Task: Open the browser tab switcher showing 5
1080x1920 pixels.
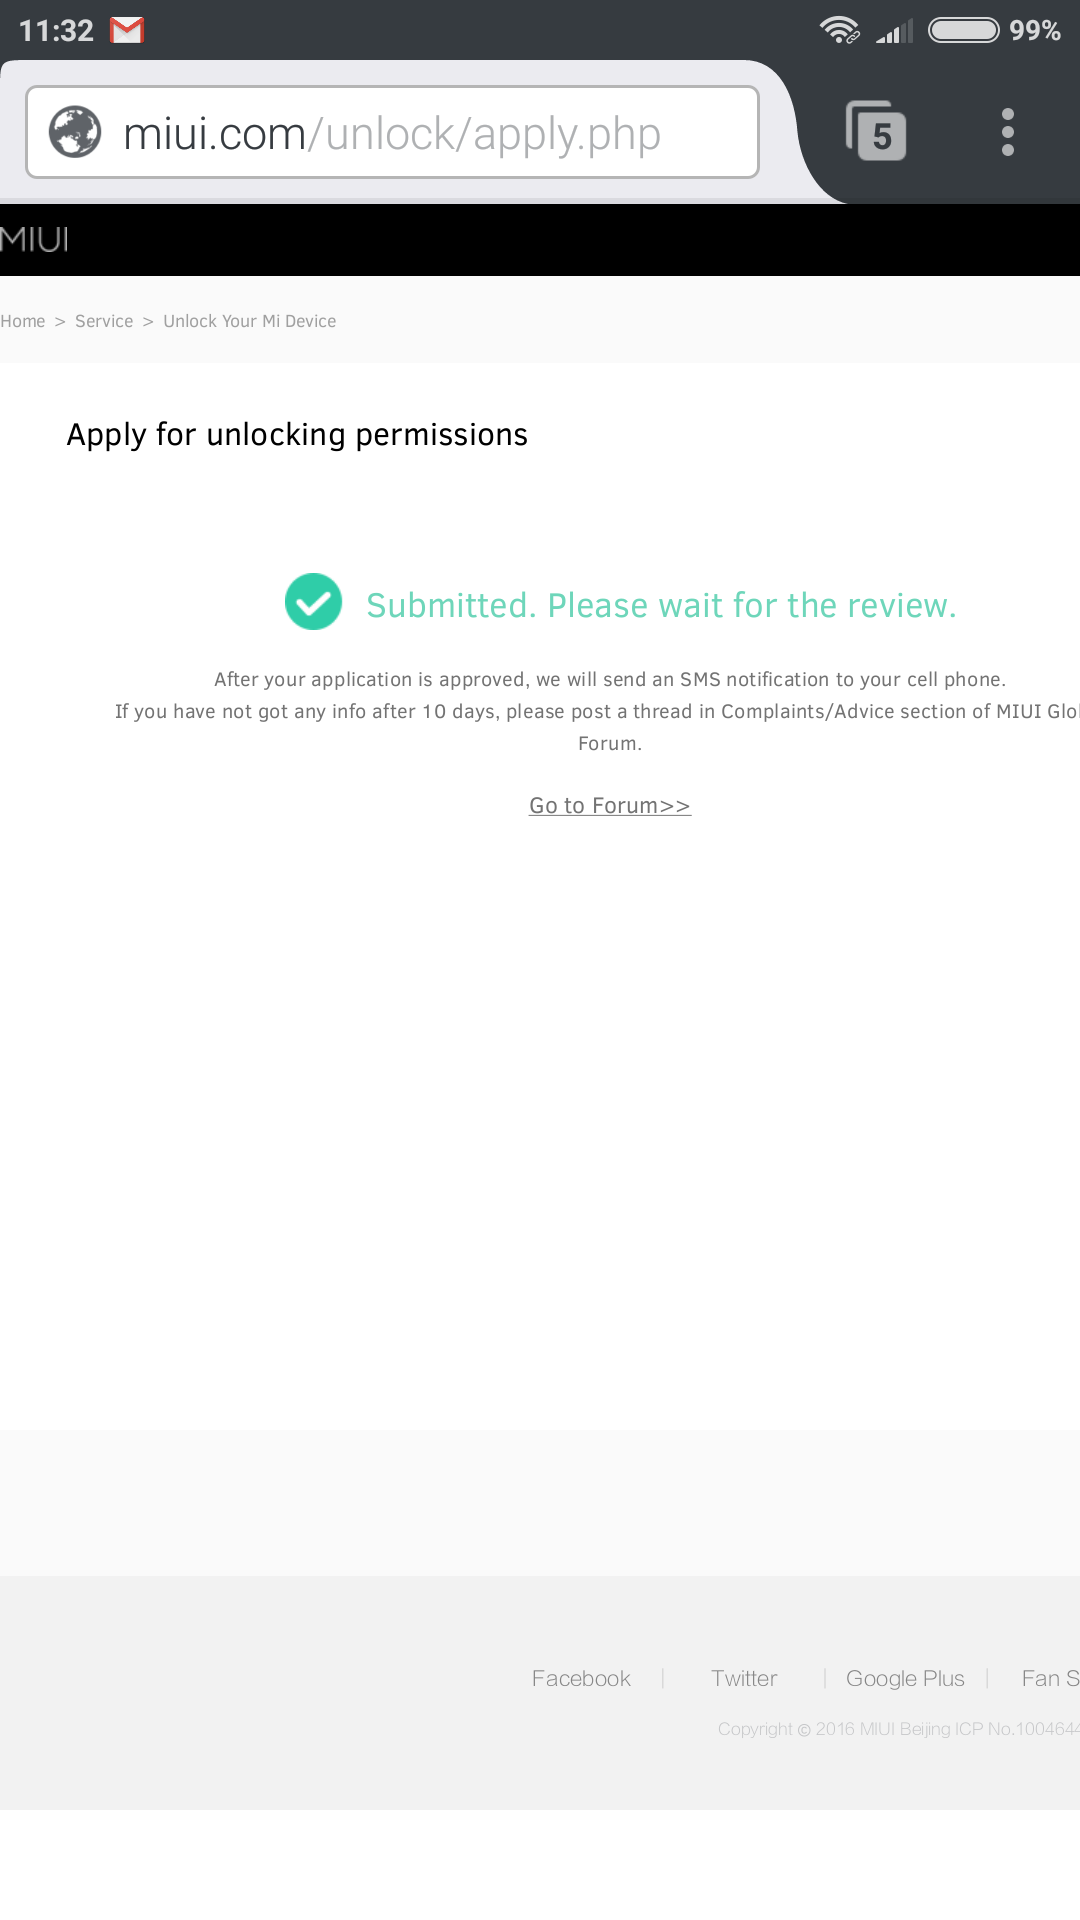Action: tap(876, 131)
